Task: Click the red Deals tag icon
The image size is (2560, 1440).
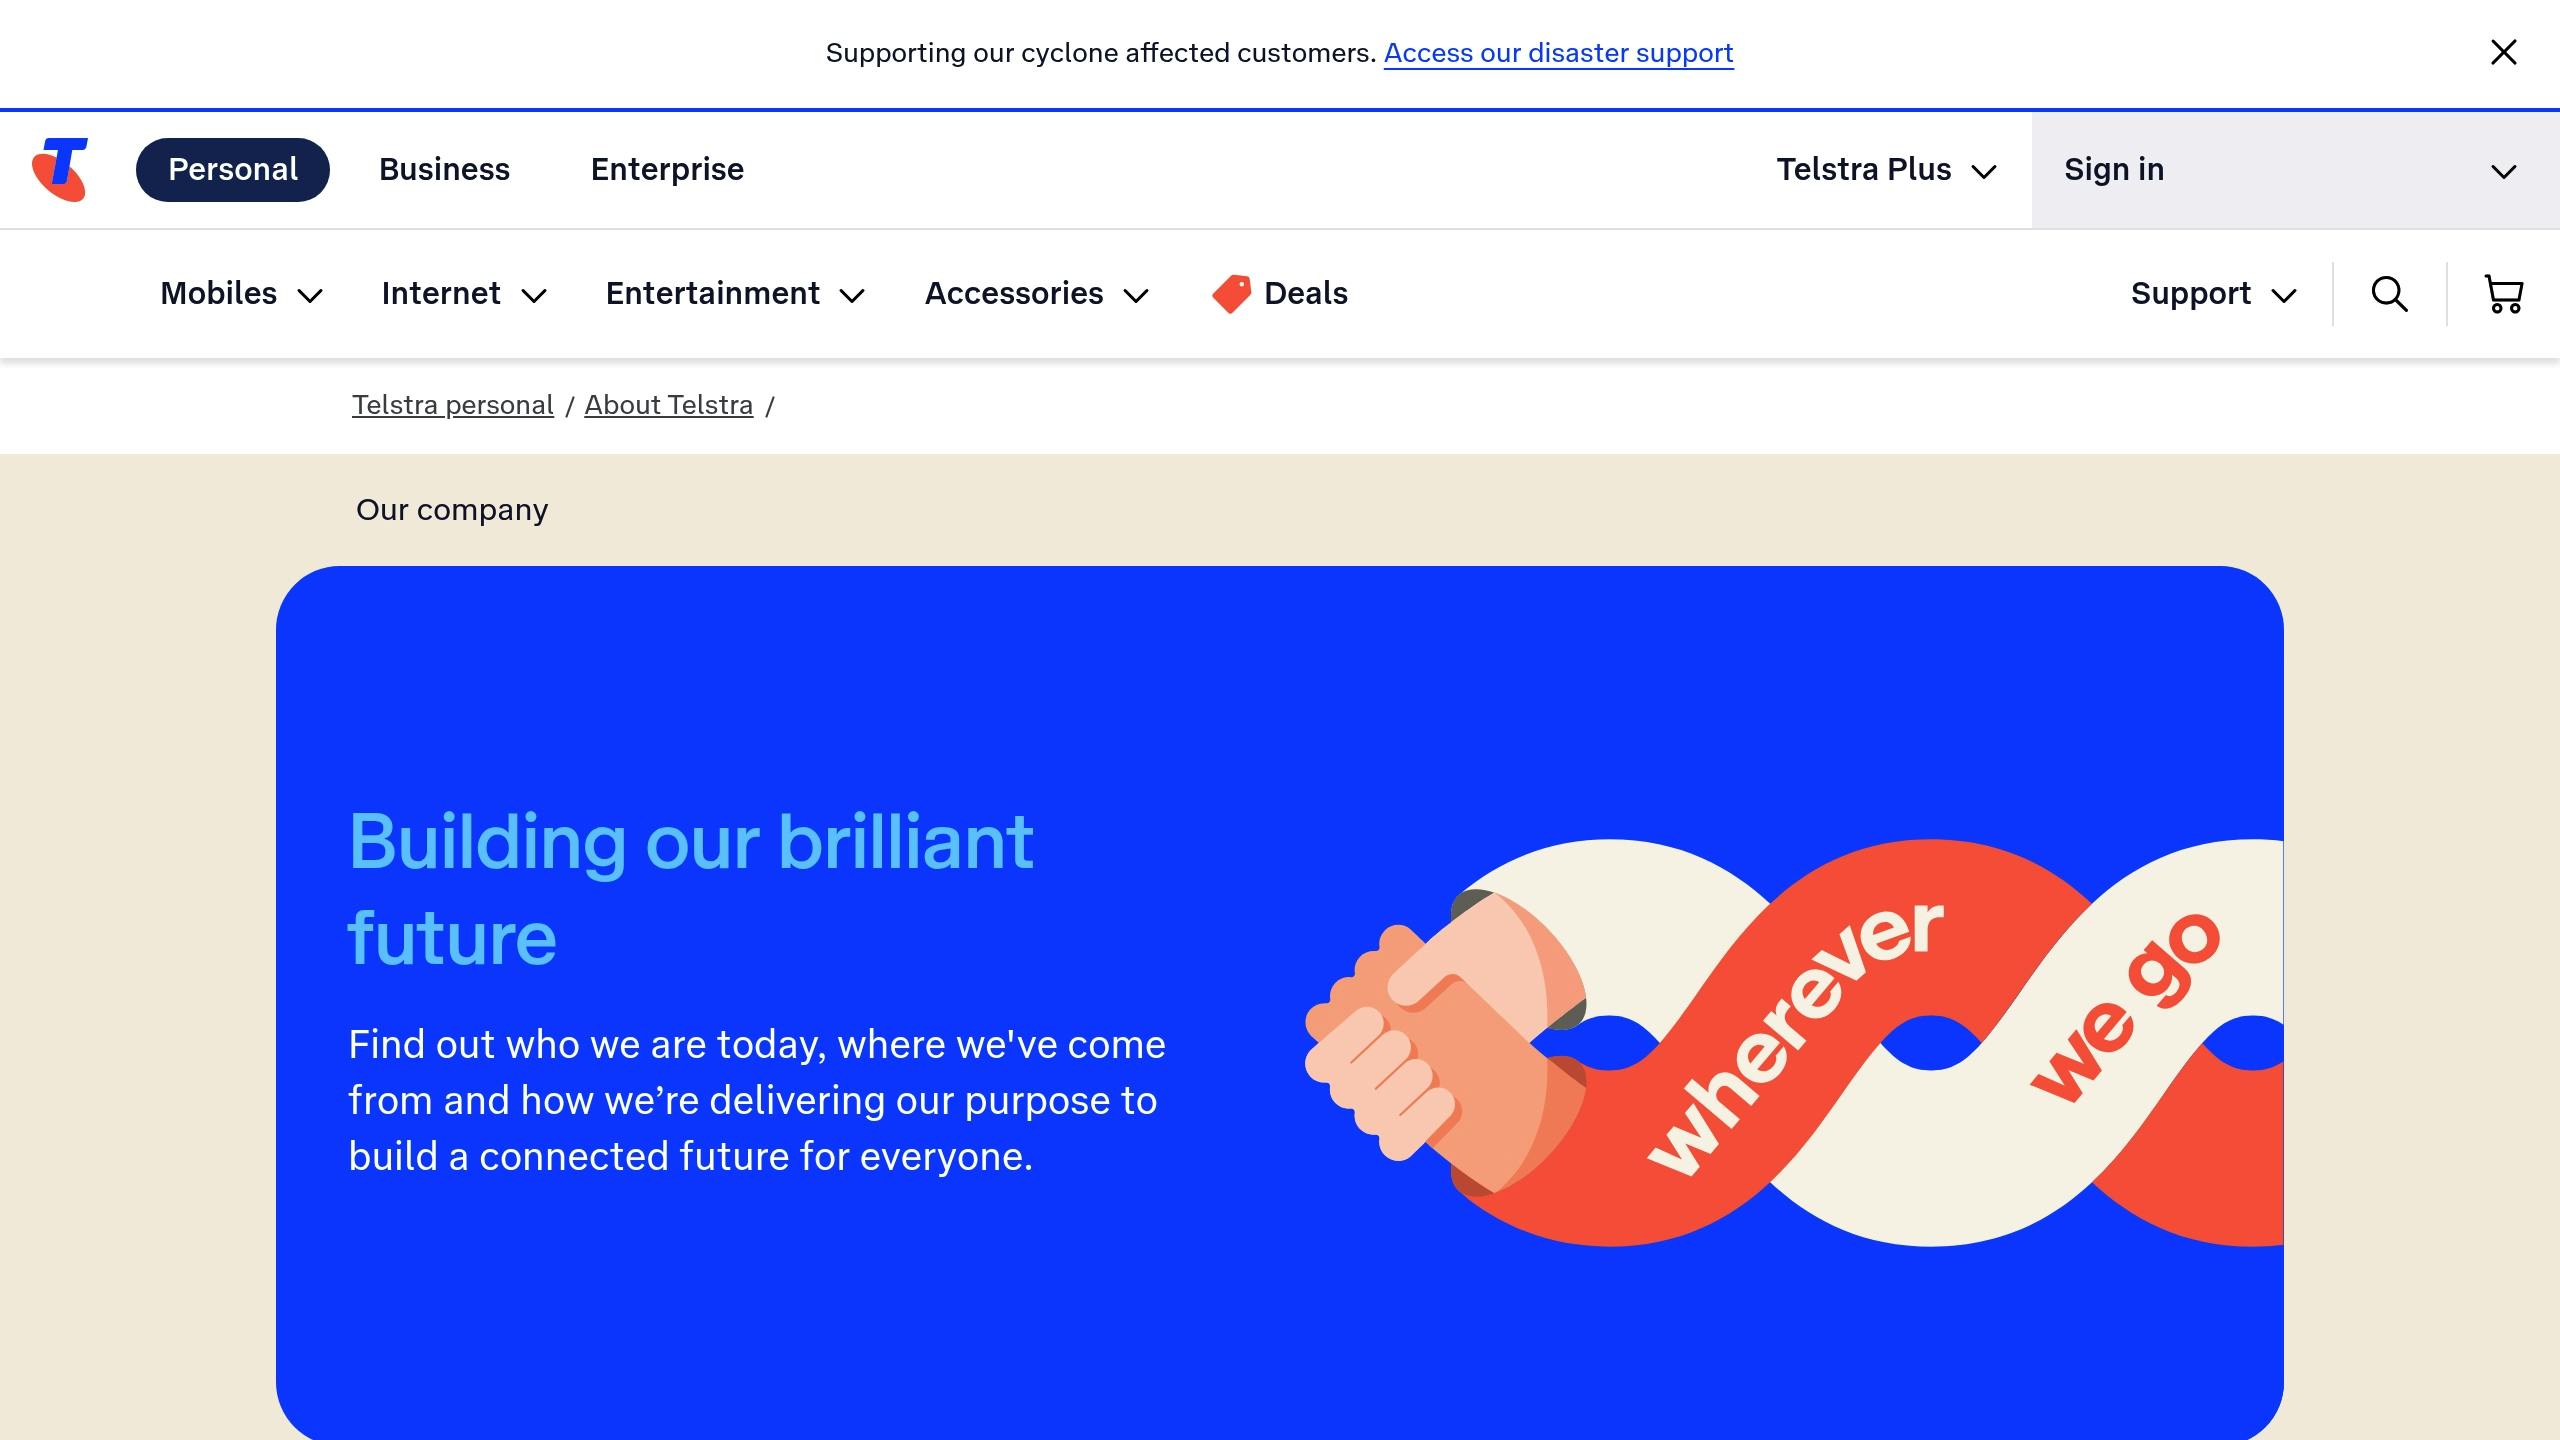Action: pos(1231,294)
